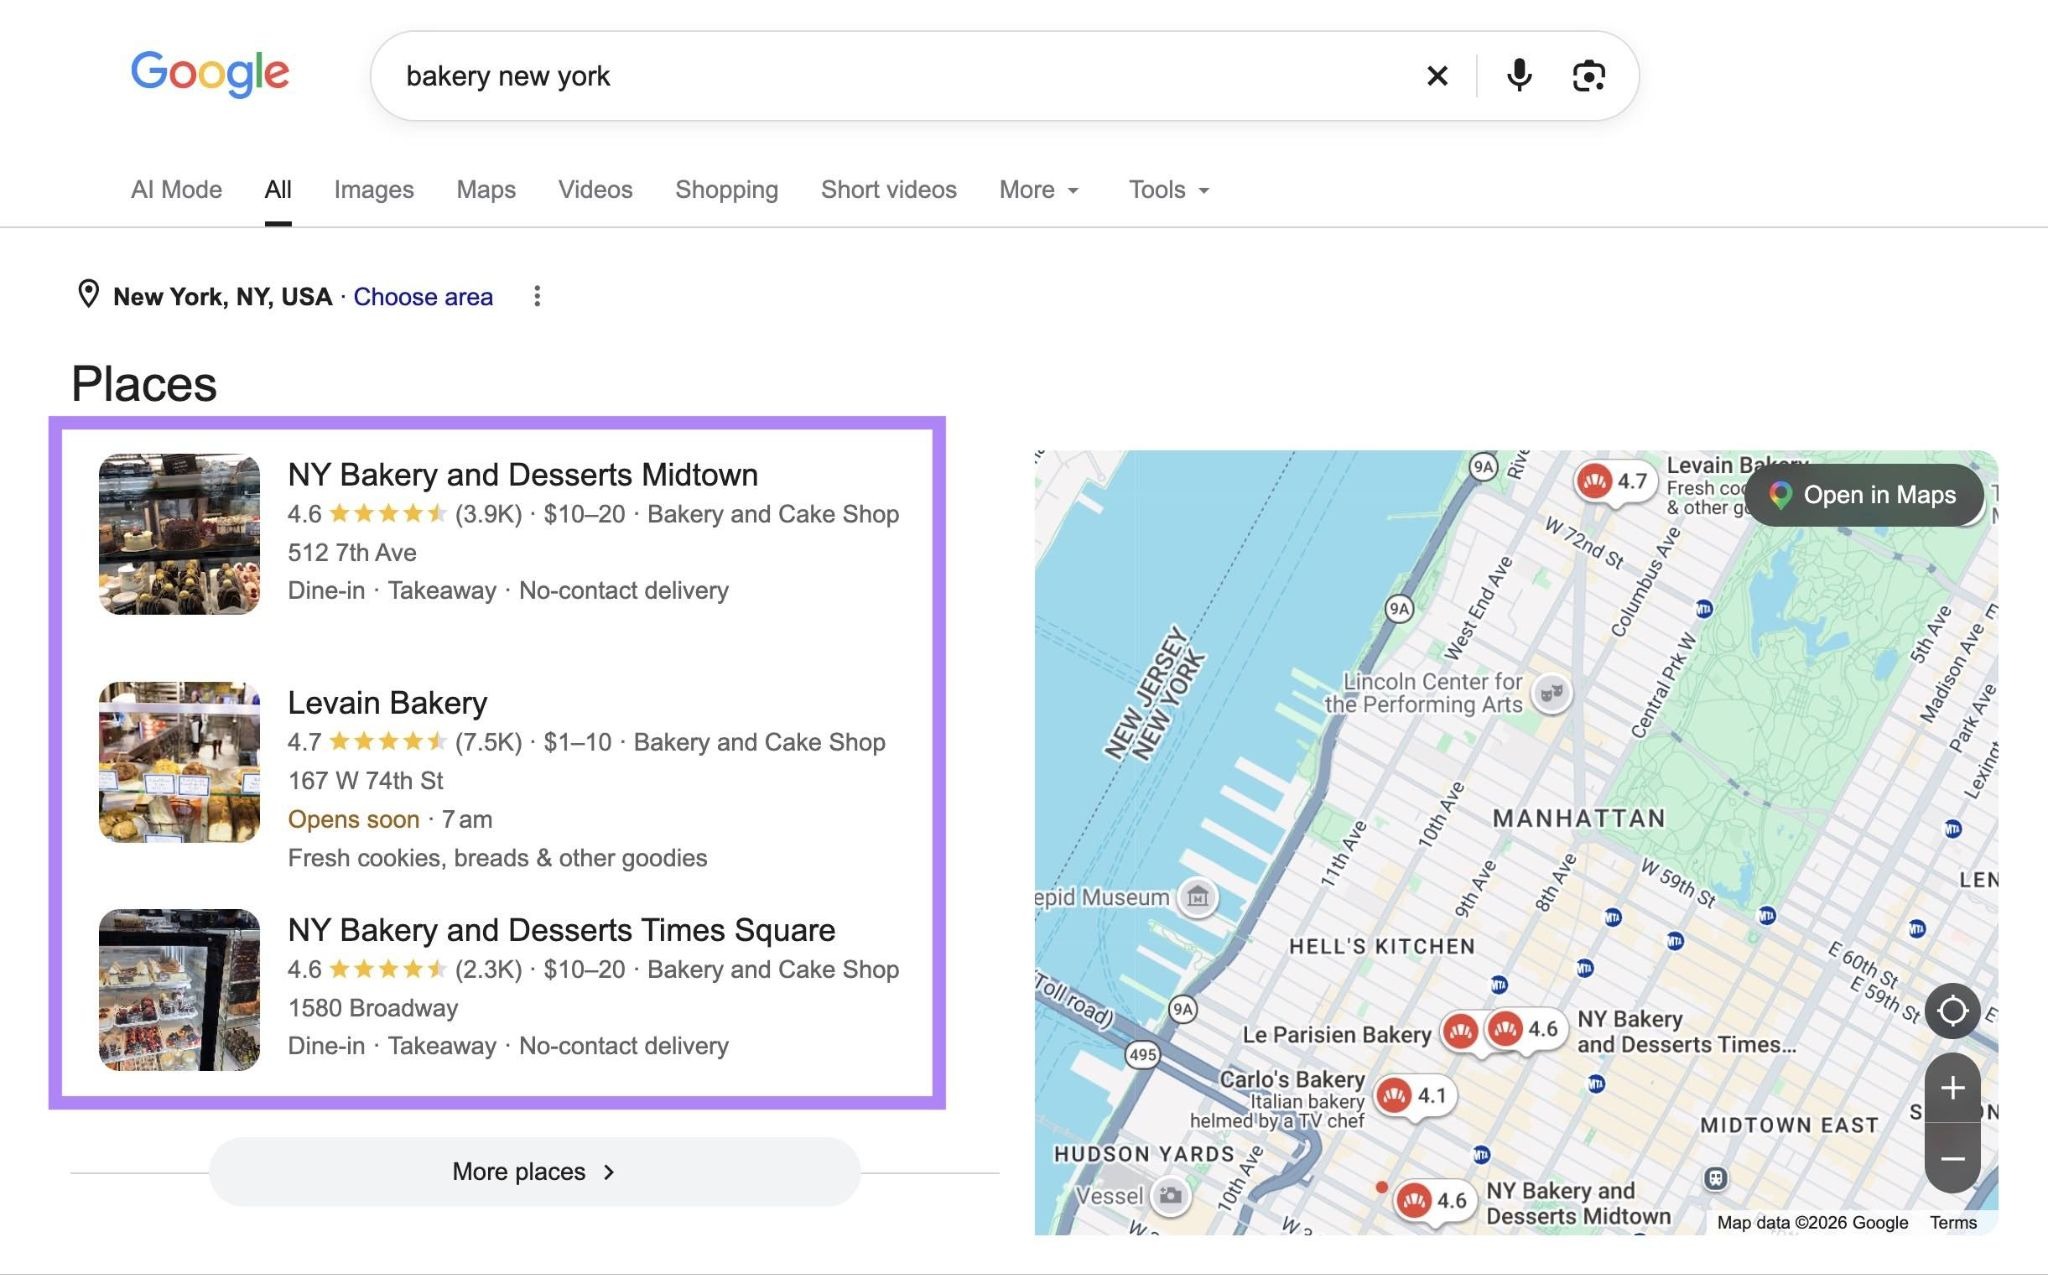Image resolution: width=2048 pixels, height=1275 pixels.
Task: Click the 167 W 74th St address
Action: 365,780
